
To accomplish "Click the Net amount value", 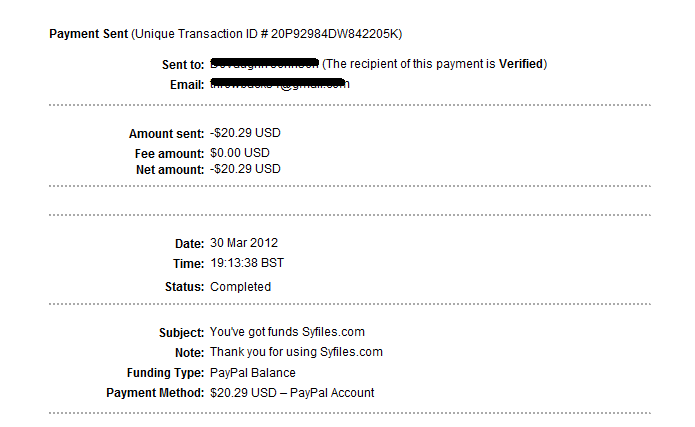I will 245,169.
